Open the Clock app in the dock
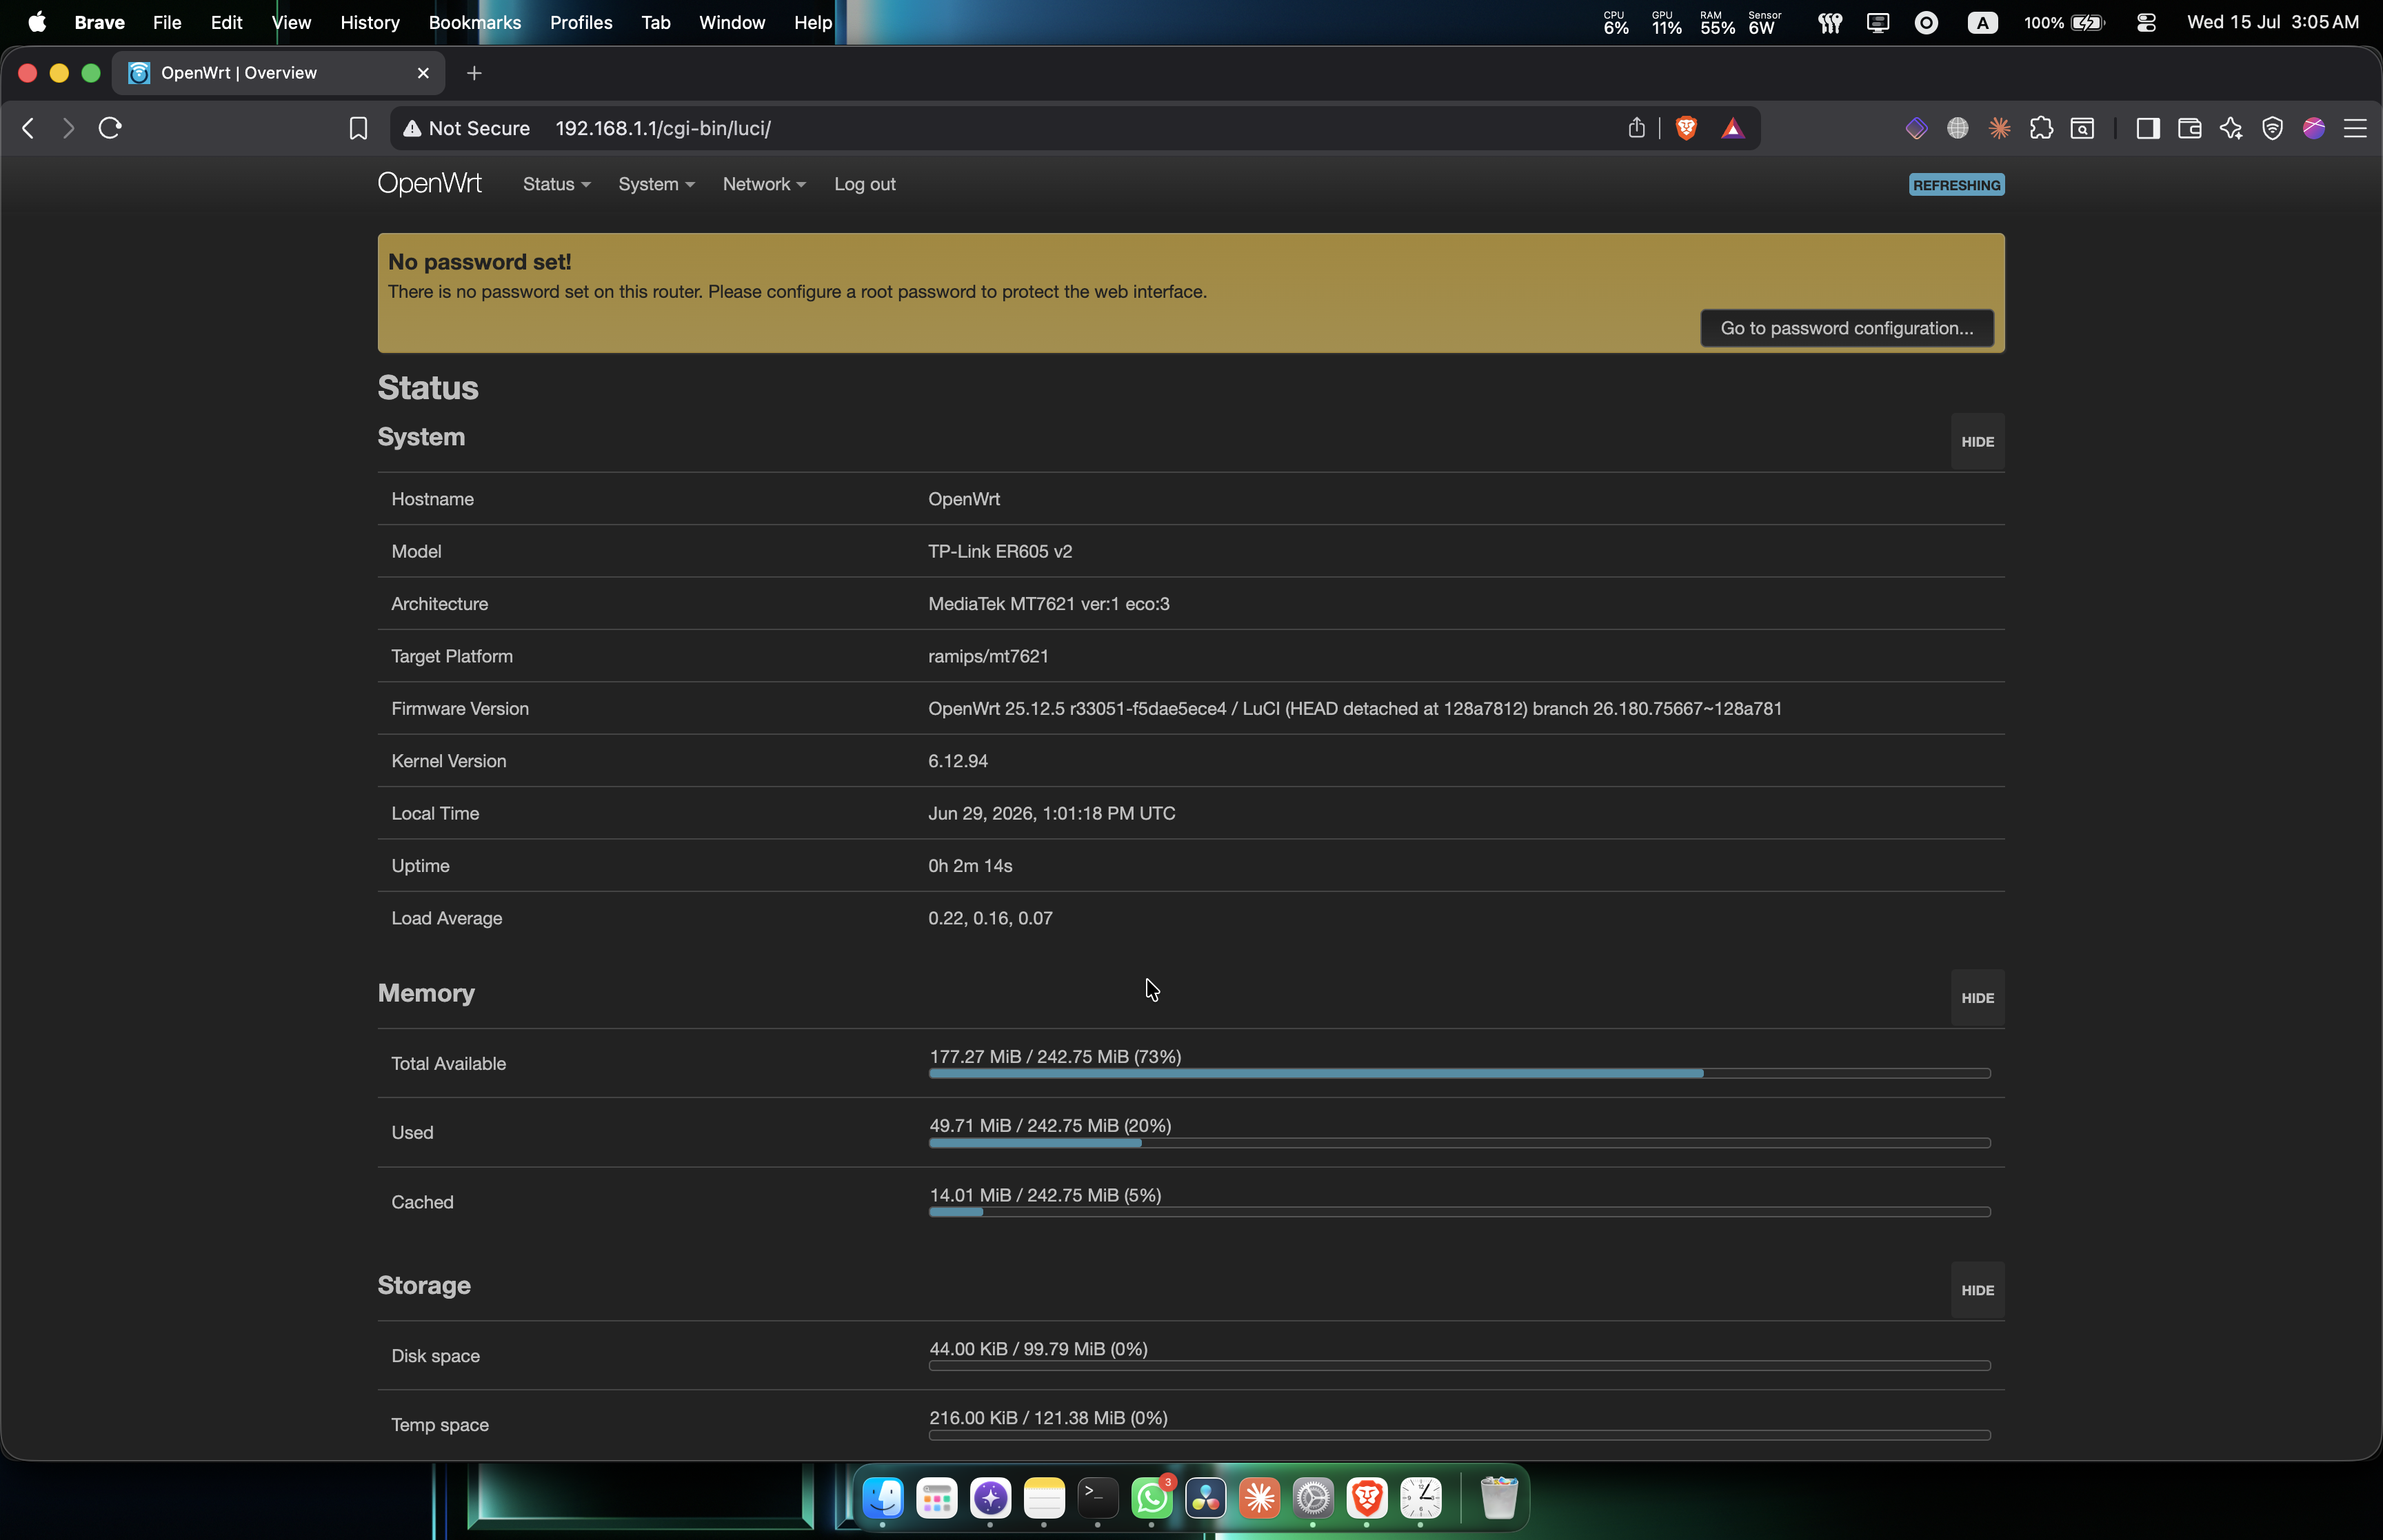The height and width of the screenshot is (1540, 2383). (x=1421, y=1498)
